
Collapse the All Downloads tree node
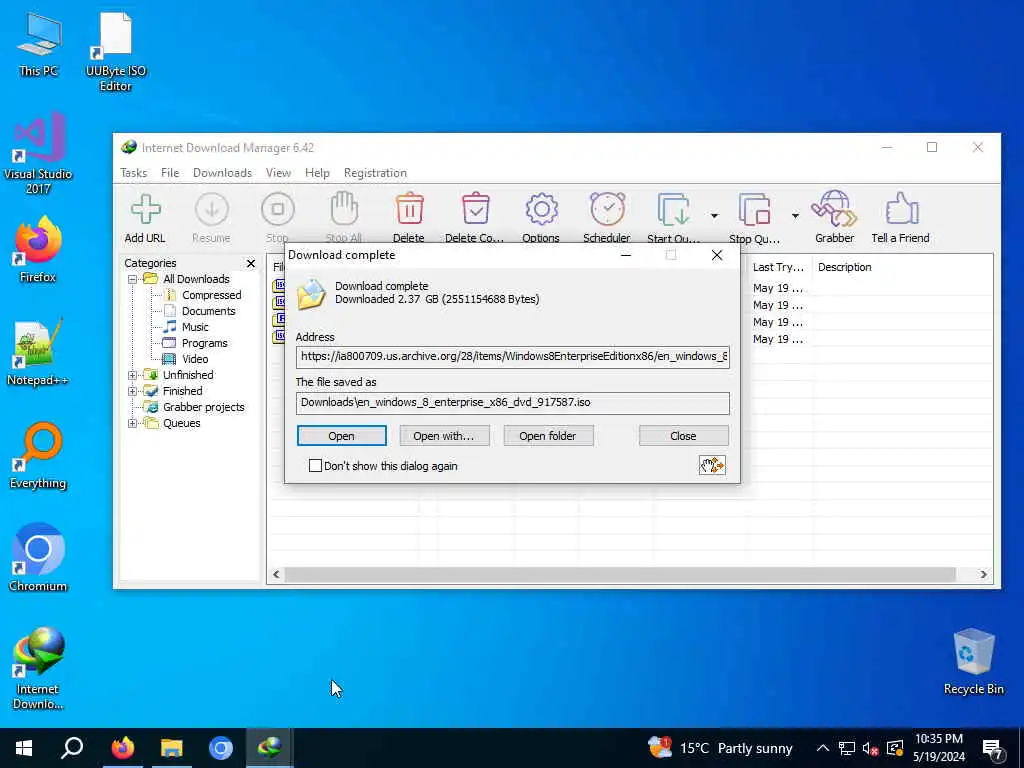point(133,279)
